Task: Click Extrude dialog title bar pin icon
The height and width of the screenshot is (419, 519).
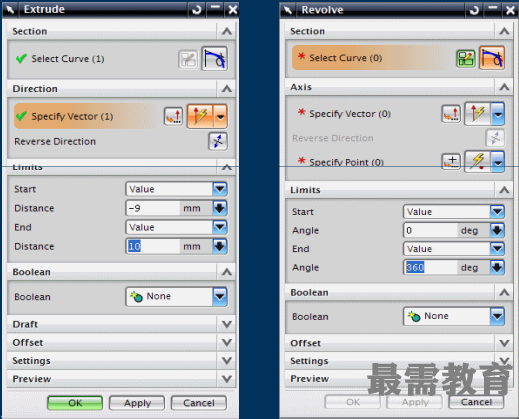Action: point(10,9)
